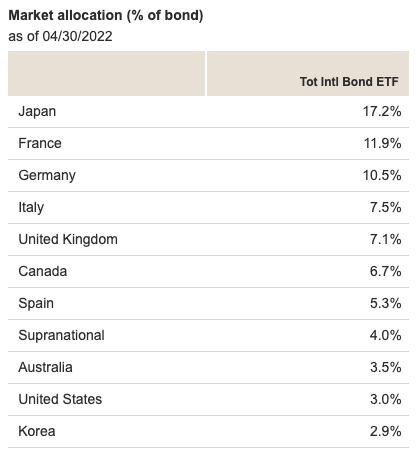Select the United States row label
The height and width of the screenshot is (450, 418).
tap(60, 399)
